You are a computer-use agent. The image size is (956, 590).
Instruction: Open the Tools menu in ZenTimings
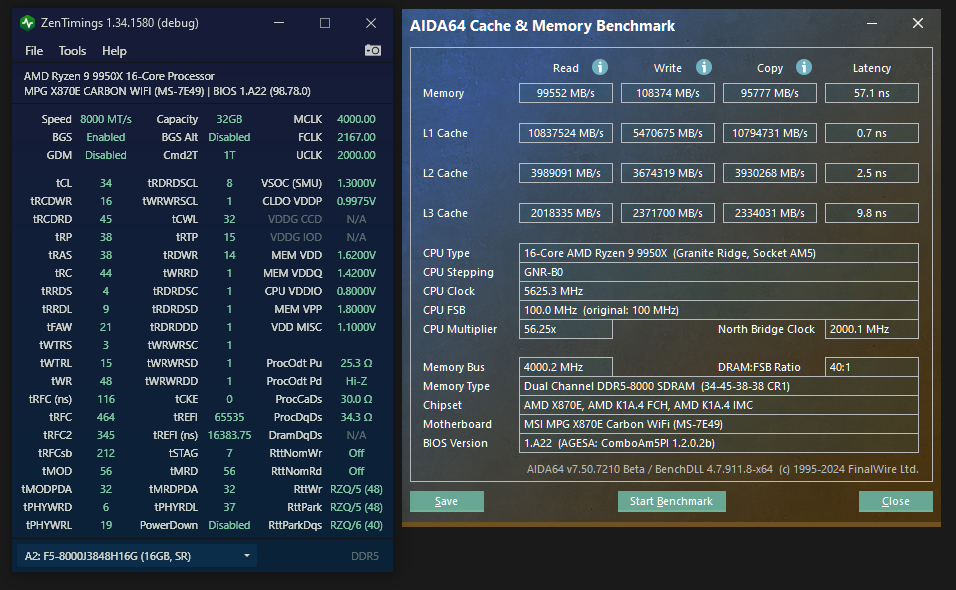[x=72, y=50]
